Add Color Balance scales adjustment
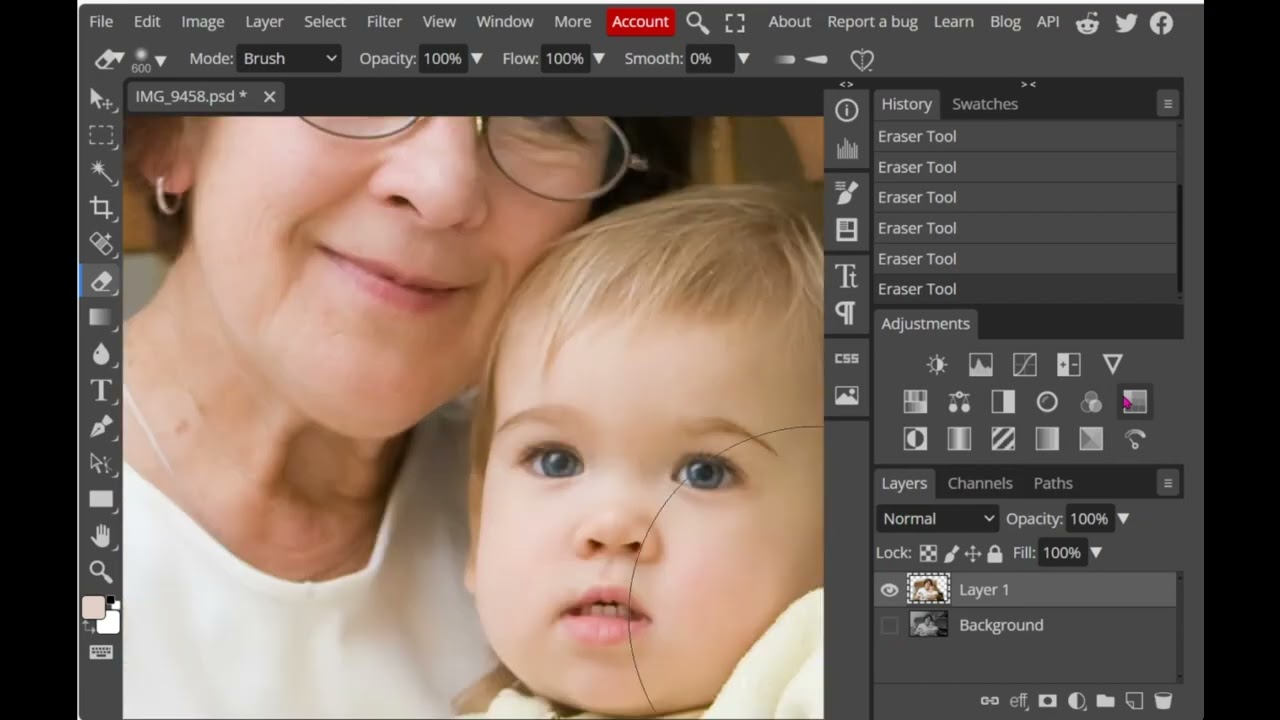1280x720 pixels. click(959, 402)
